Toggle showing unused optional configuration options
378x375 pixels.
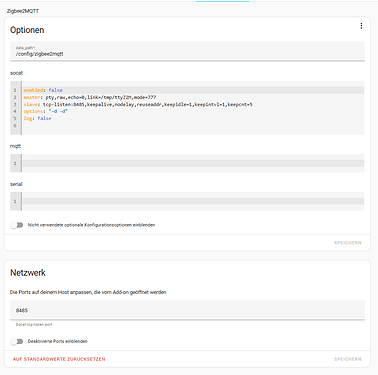point(17,225)
